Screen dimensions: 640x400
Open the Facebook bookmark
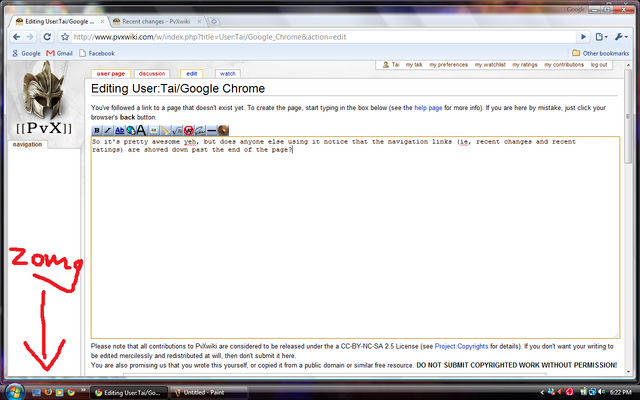tap(97, 53)
